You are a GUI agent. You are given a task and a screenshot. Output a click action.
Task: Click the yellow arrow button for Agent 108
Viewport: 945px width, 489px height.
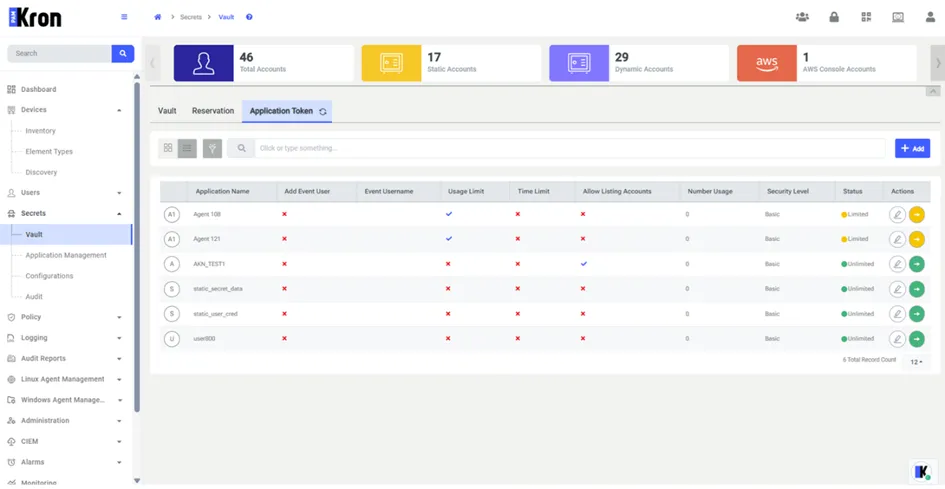tap(917, 214)
